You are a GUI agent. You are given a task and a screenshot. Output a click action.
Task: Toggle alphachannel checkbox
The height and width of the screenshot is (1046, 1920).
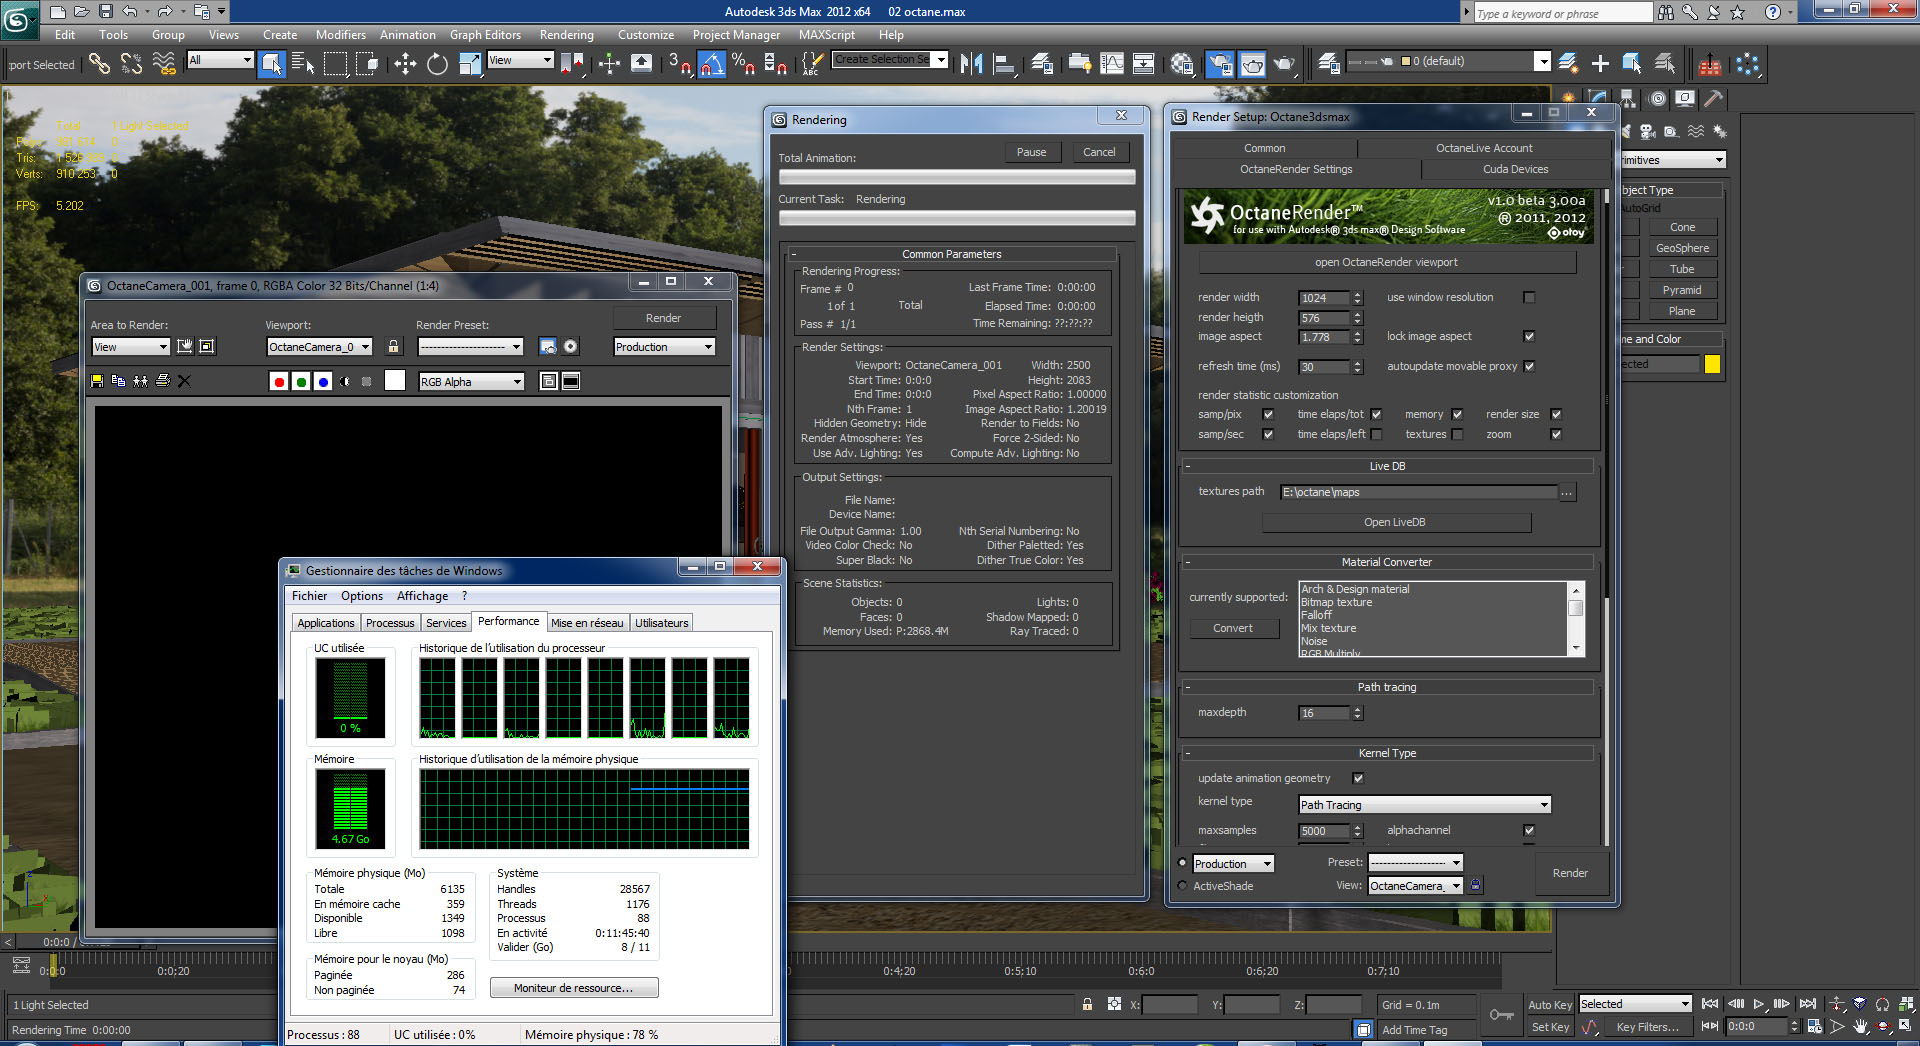click(1528, 830)
